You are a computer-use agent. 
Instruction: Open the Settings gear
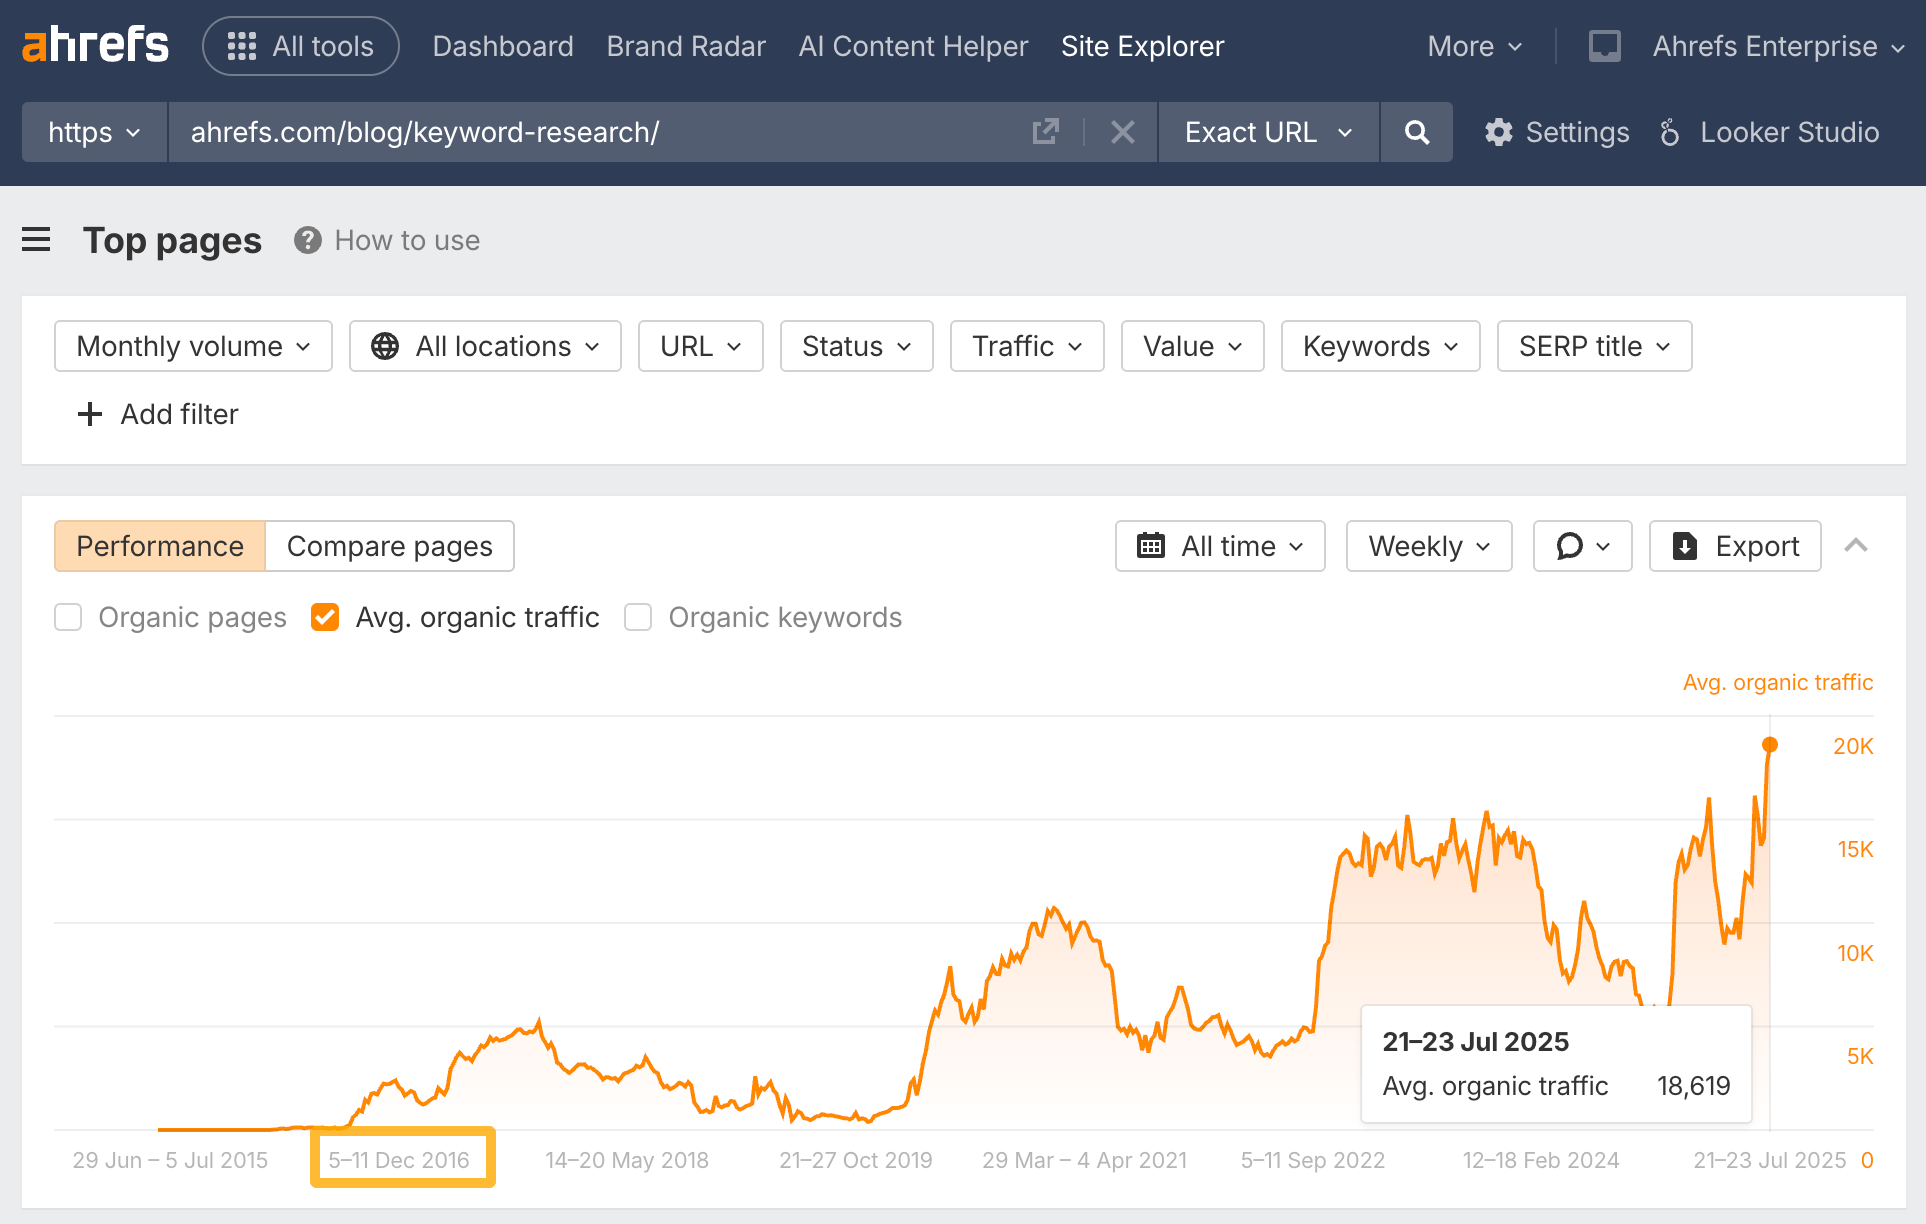click(1498, 131)
